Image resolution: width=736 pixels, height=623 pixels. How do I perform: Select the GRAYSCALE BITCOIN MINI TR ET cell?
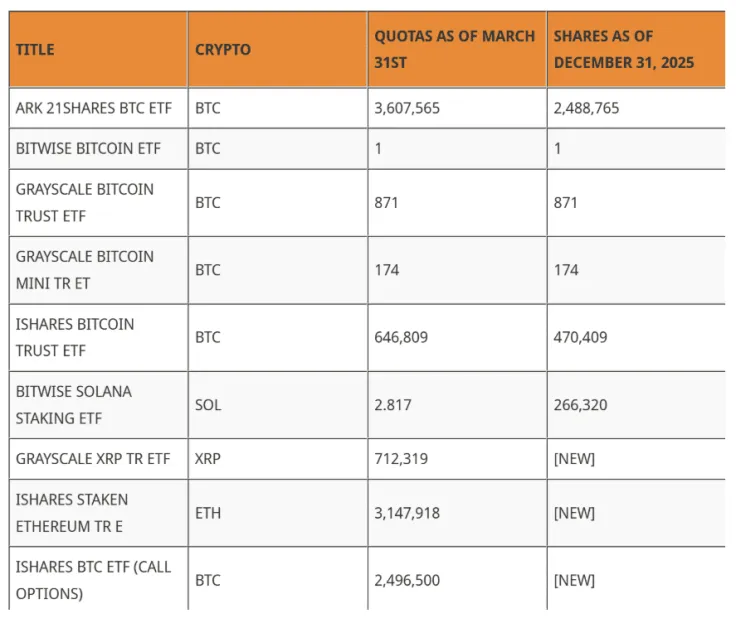pos(99,270)
